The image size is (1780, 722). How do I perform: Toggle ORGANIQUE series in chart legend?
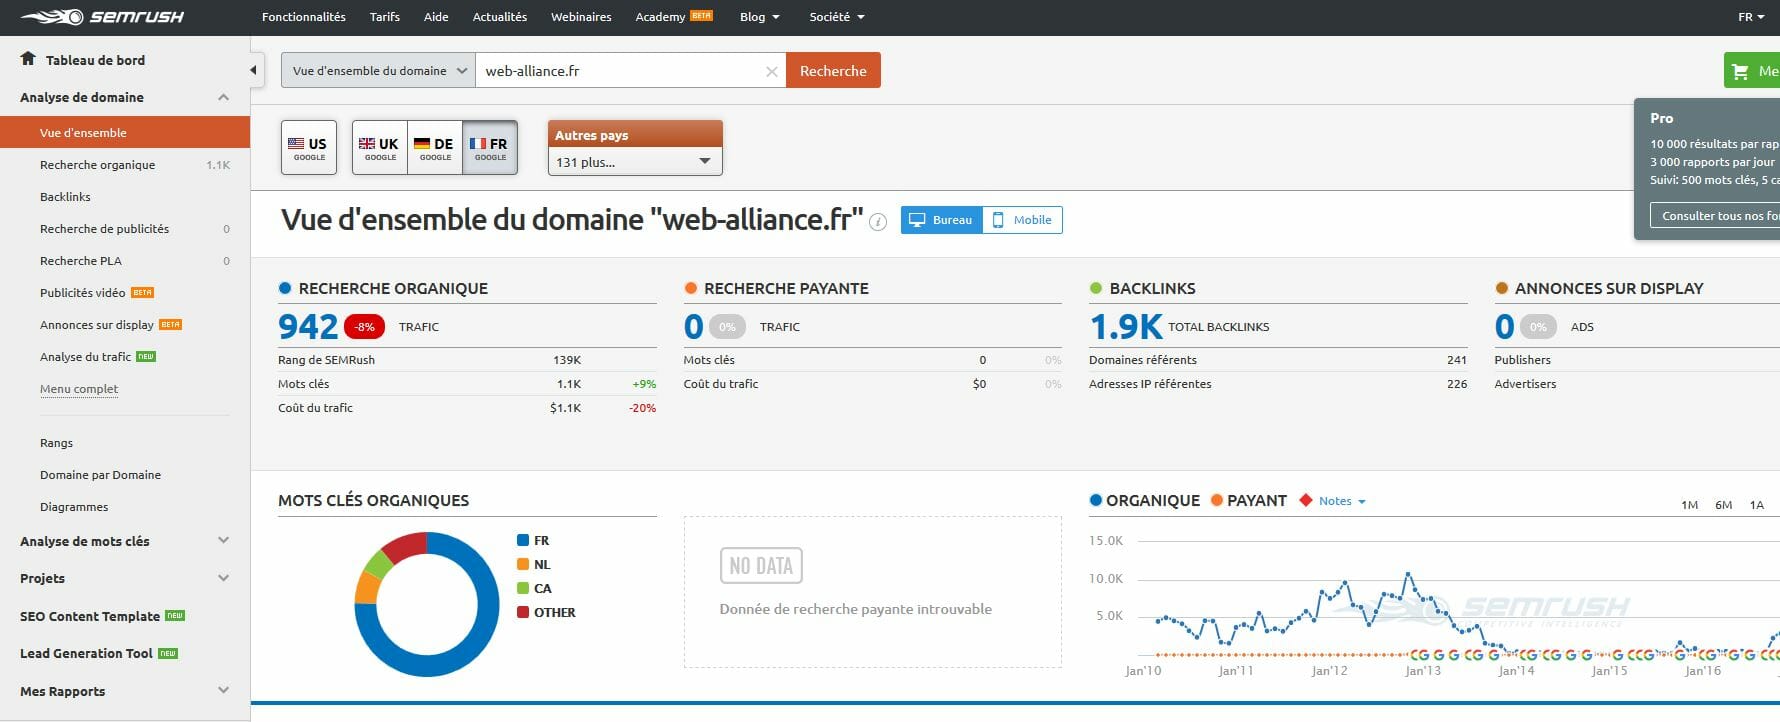click(1145, 500)
